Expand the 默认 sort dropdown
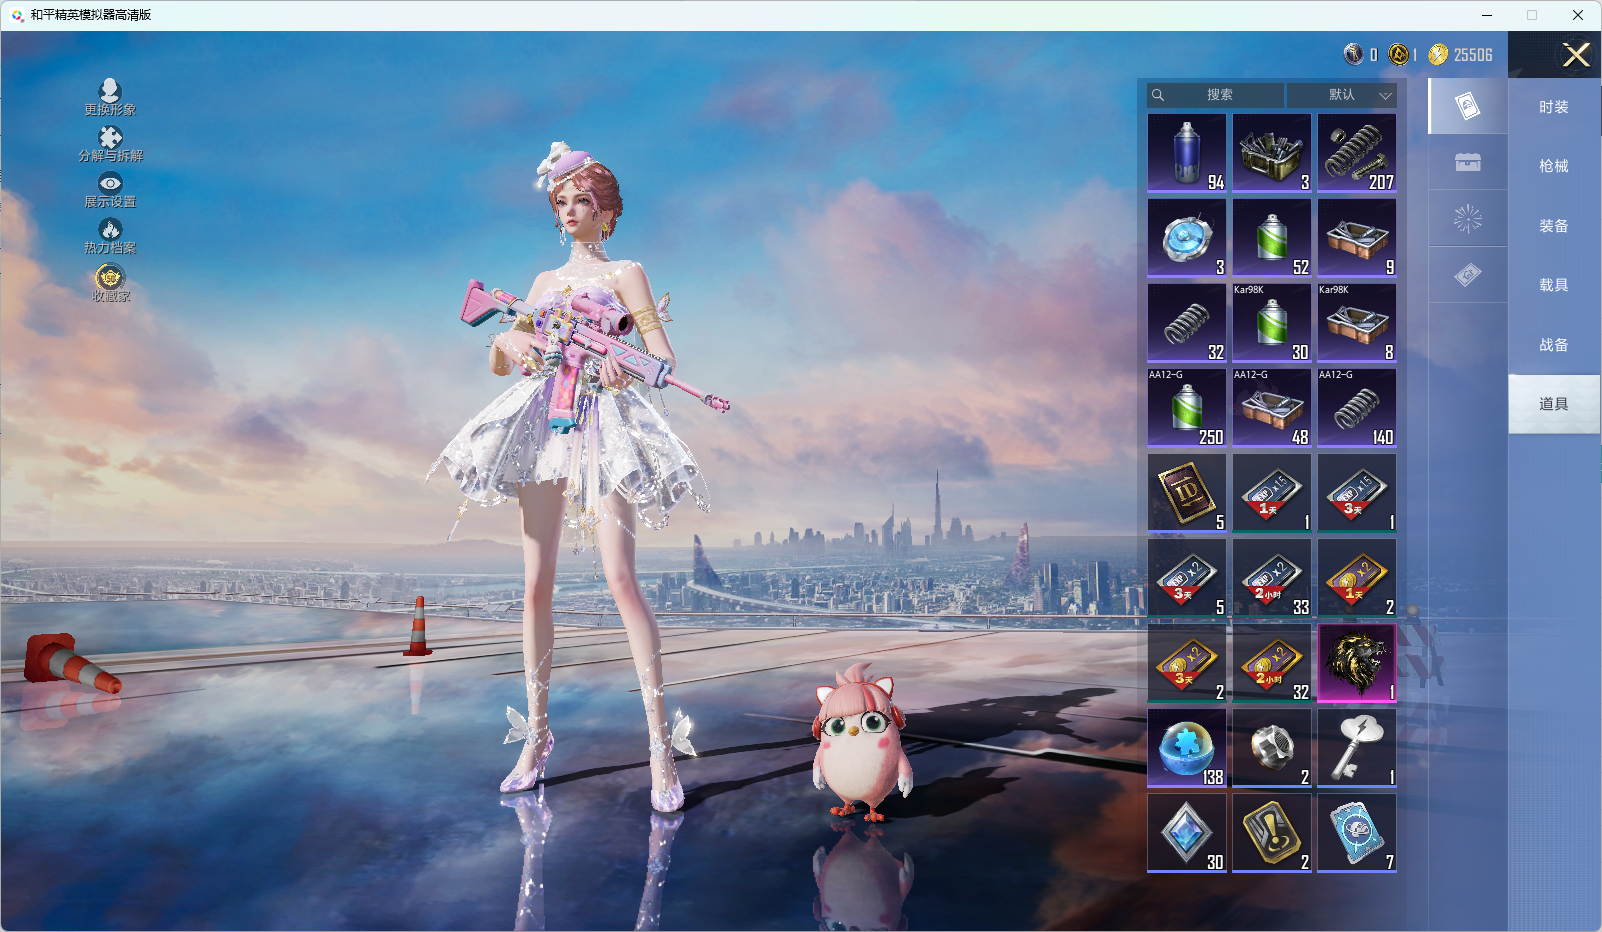 1341,95
